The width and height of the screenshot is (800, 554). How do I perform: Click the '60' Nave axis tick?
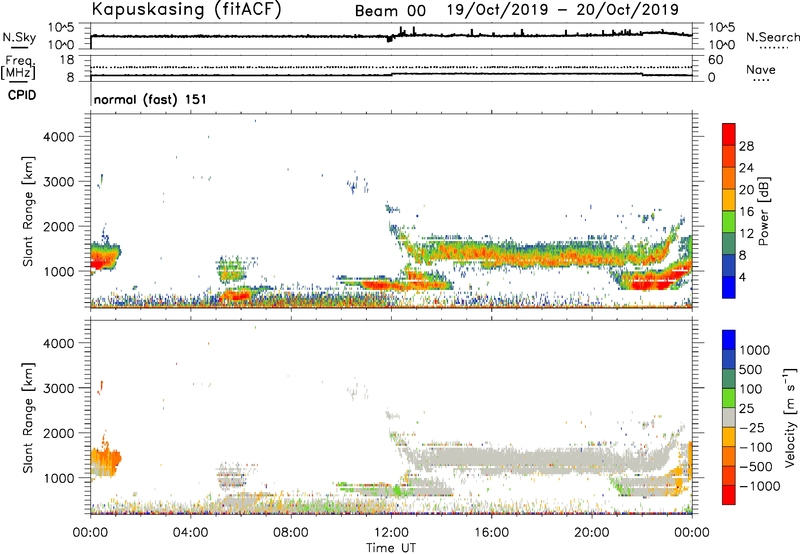715,60
